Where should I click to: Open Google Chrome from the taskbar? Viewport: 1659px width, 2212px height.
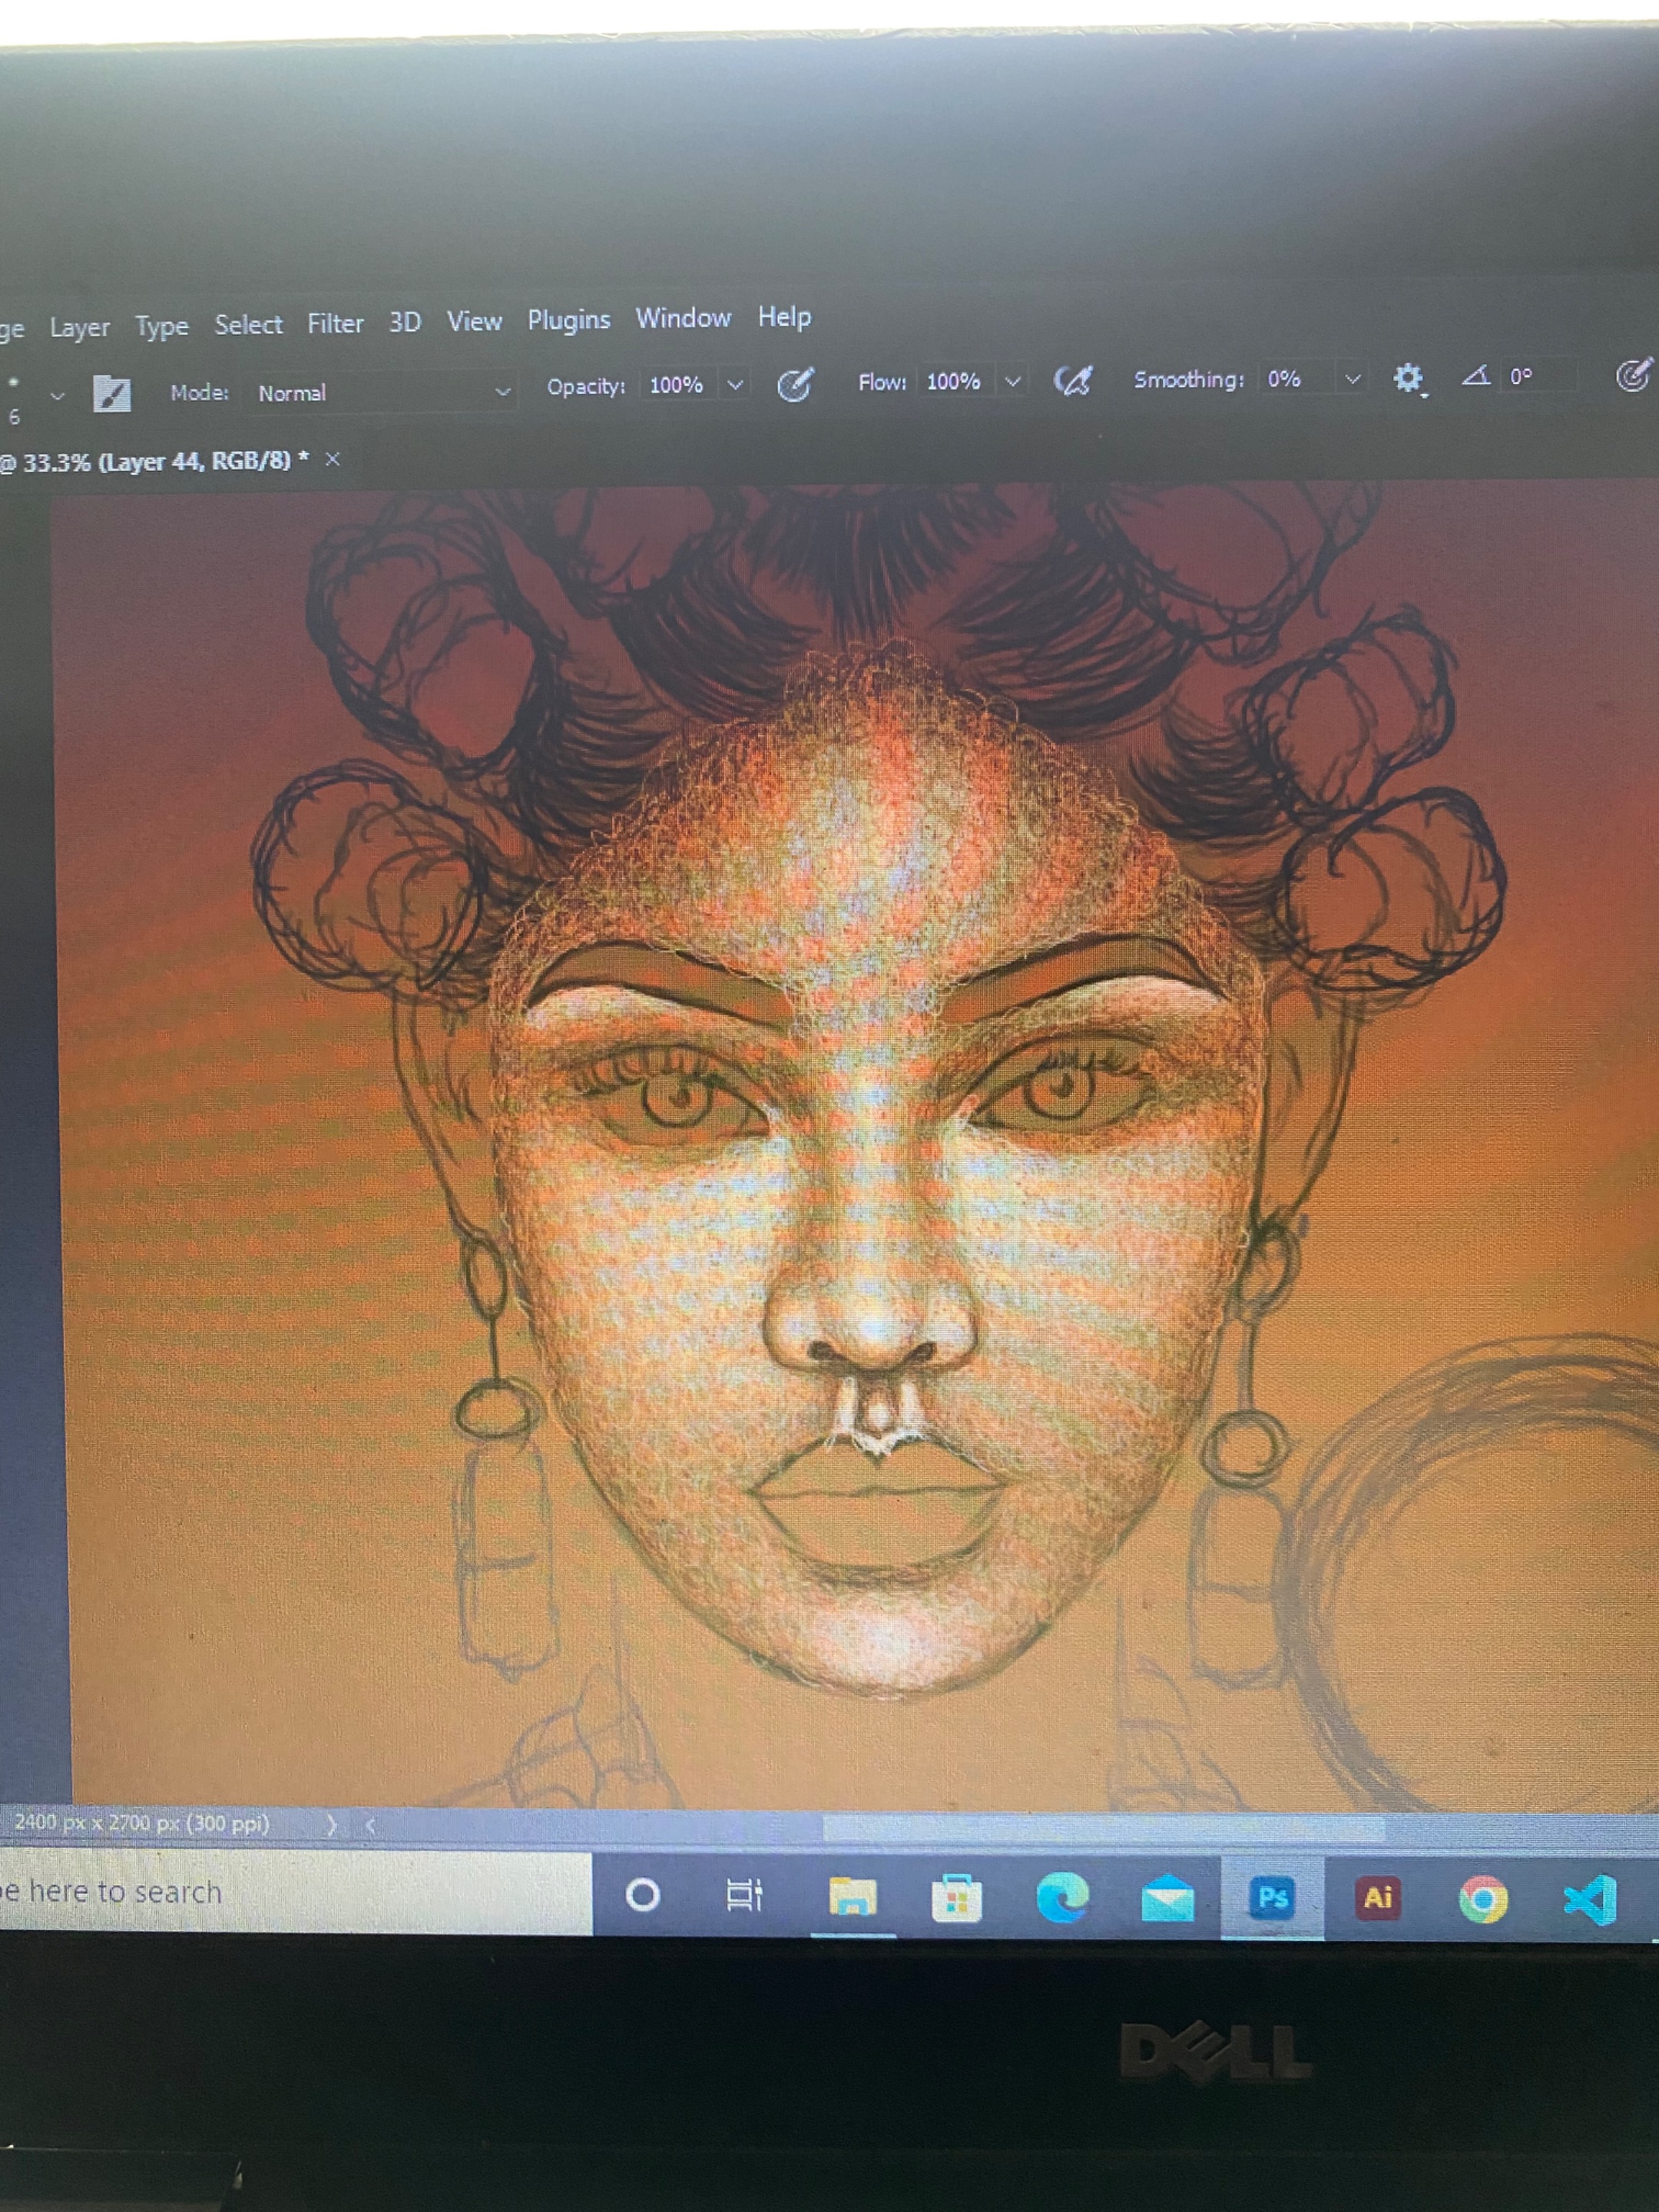click(x=1483, y=1899)
